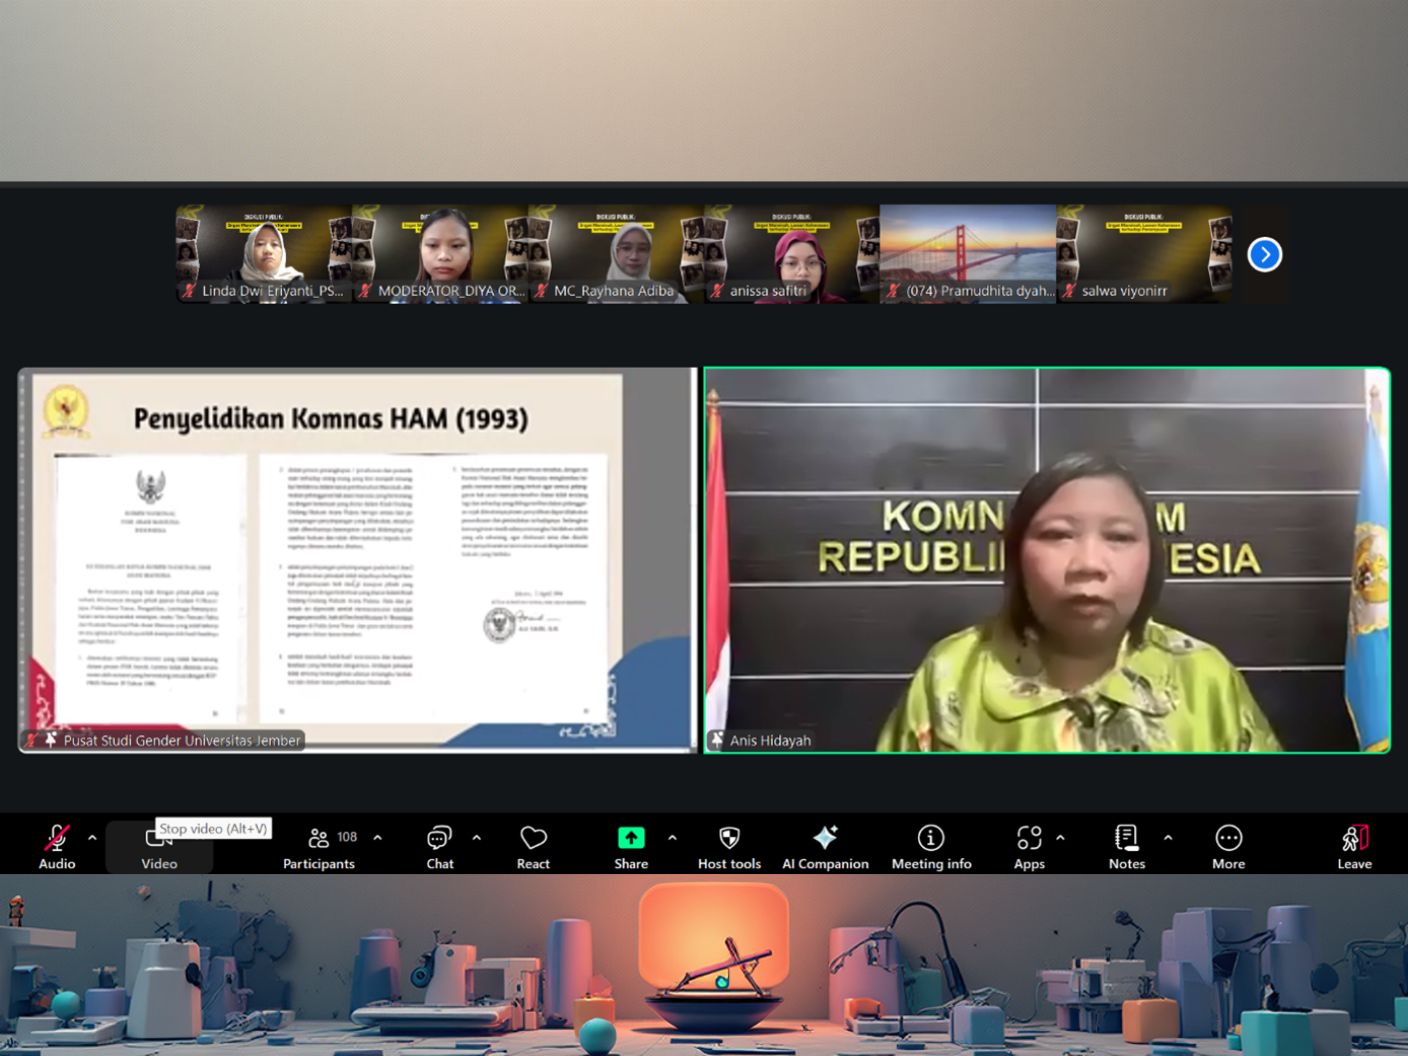Screen dimensions: 1408x1056
Task: Open Host tools shield
Action: (729, 846)
